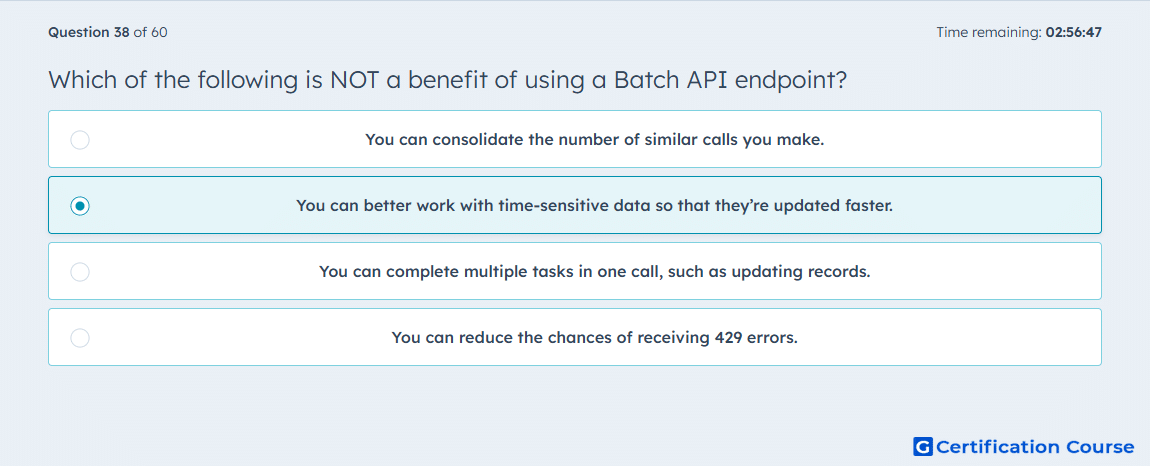Image resolution: width=1150 pixels, height=466 pixels.
Task: Click the G logo icon beside Certification Course
Action: [923, 447]
